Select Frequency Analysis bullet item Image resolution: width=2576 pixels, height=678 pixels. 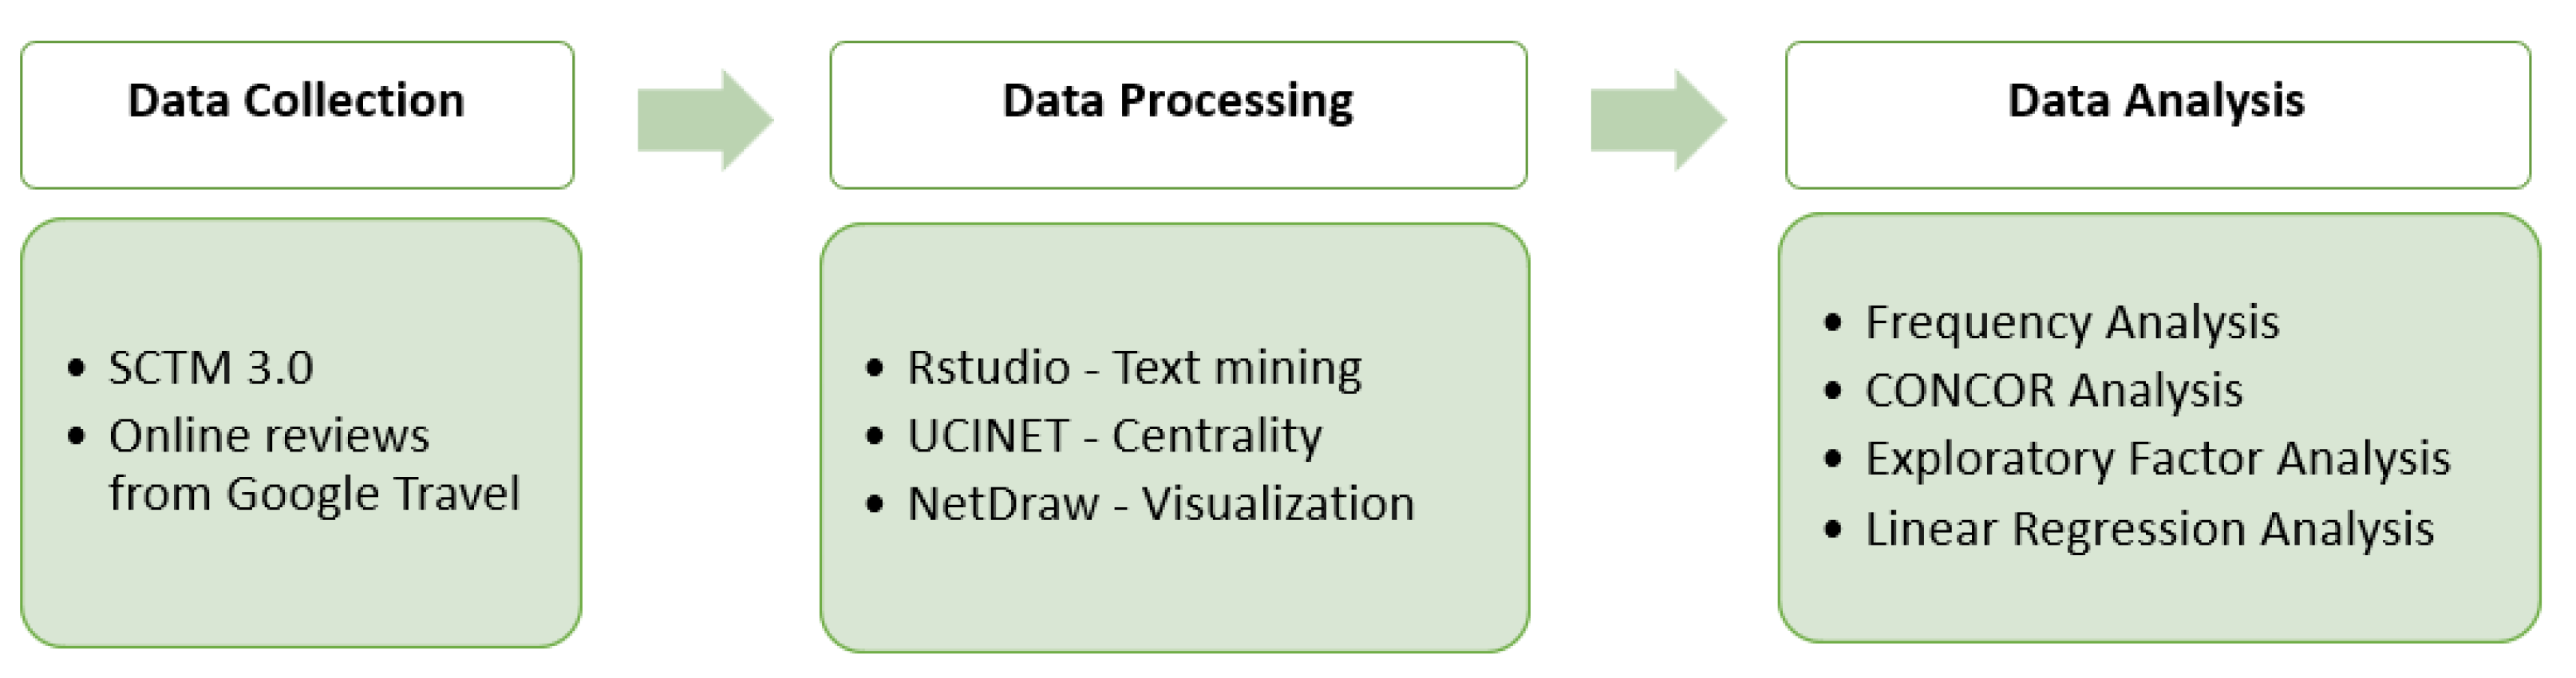[x=2072, y=323]
